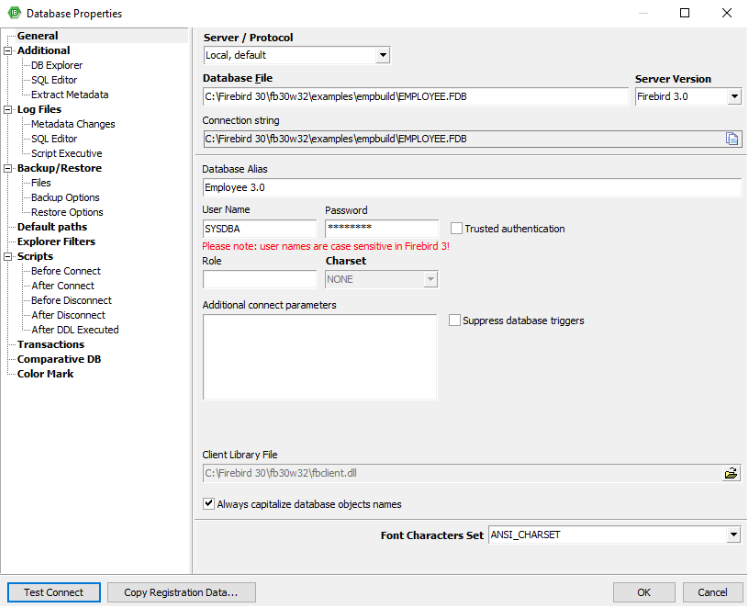Click the copy connection string icon

tap(732, 139)
